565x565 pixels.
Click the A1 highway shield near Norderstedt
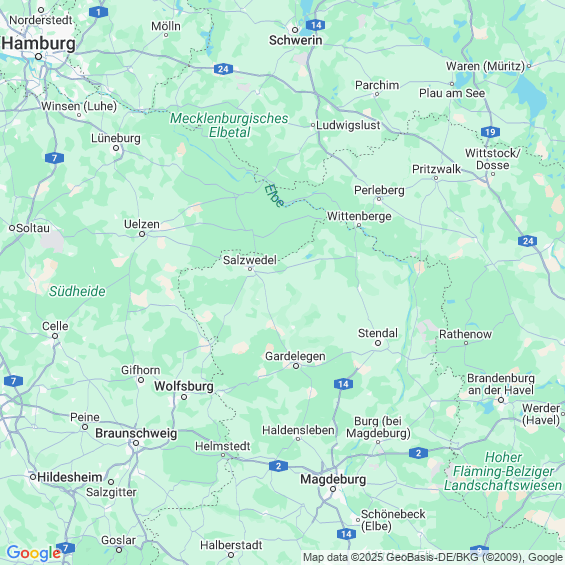[98, 12]
